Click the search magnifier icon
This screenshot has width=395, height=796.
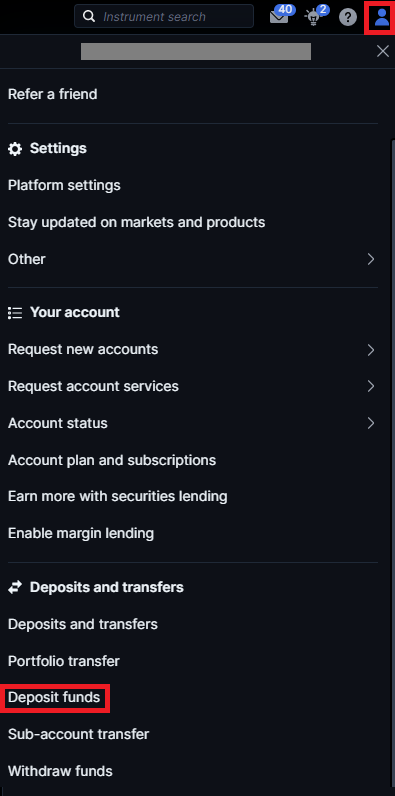[89, 16]
